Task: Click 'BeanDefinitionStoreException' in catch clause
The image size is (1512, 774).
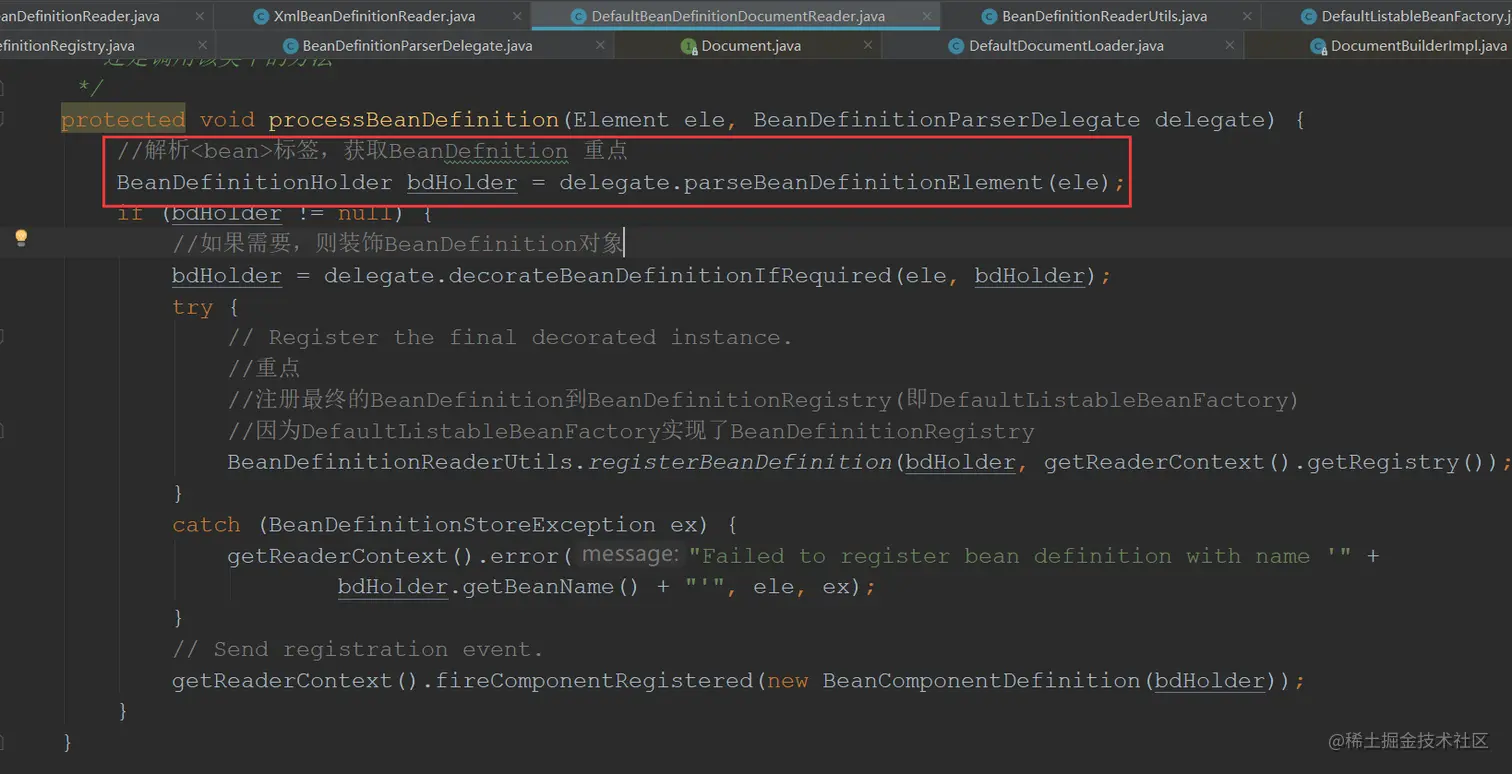Action: click(x=462, y=524)
